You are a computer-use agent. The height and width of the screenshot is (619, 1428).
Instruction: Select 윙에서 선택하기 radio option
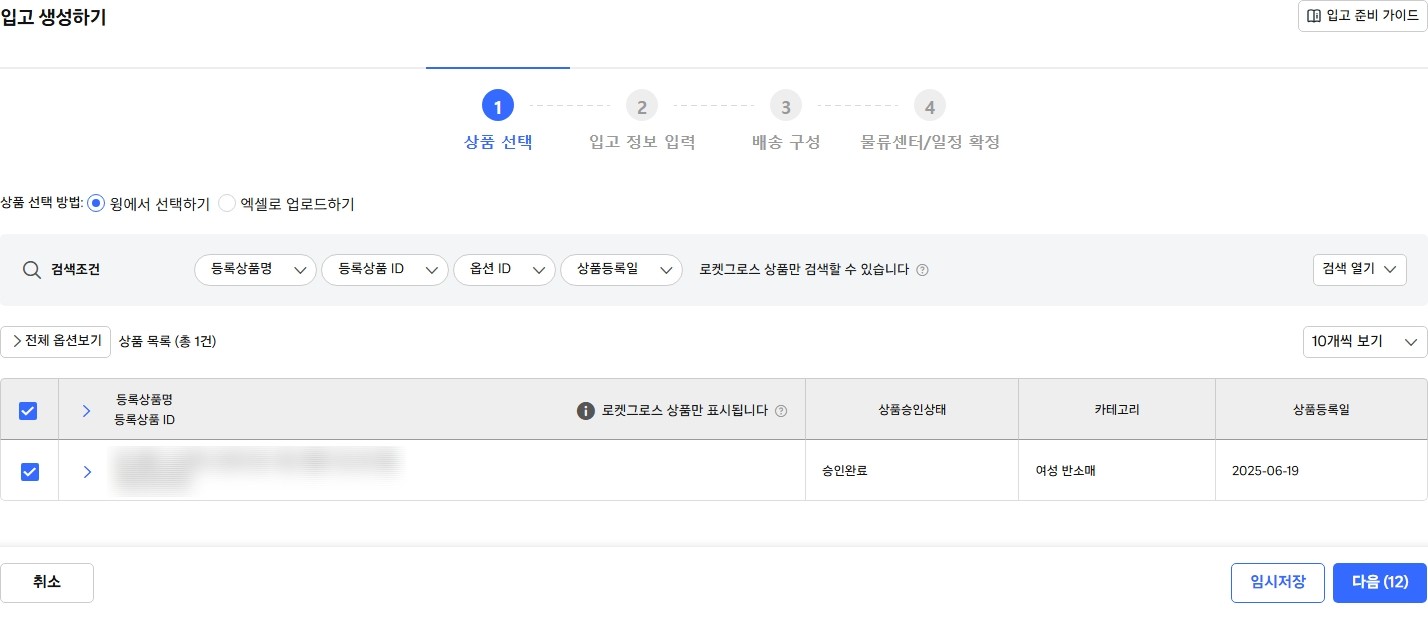point(97,204)
